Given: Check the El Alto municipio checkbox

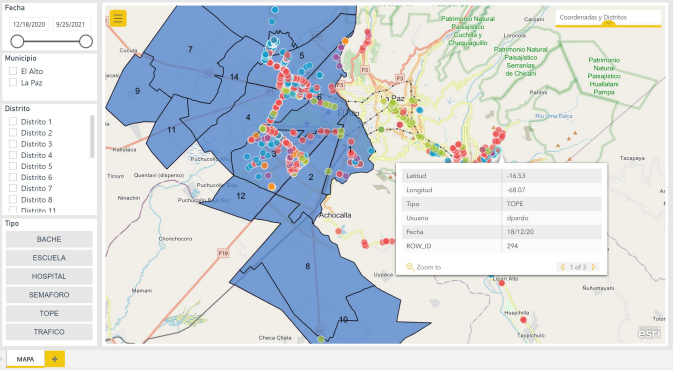Looking at the screenshot, I should pyautogui.click(x=13, y=71).
